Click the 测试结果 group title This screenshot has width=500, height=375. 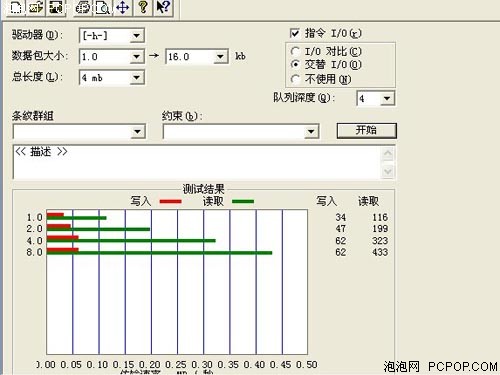pyautogui.click(x=203, y=189)
